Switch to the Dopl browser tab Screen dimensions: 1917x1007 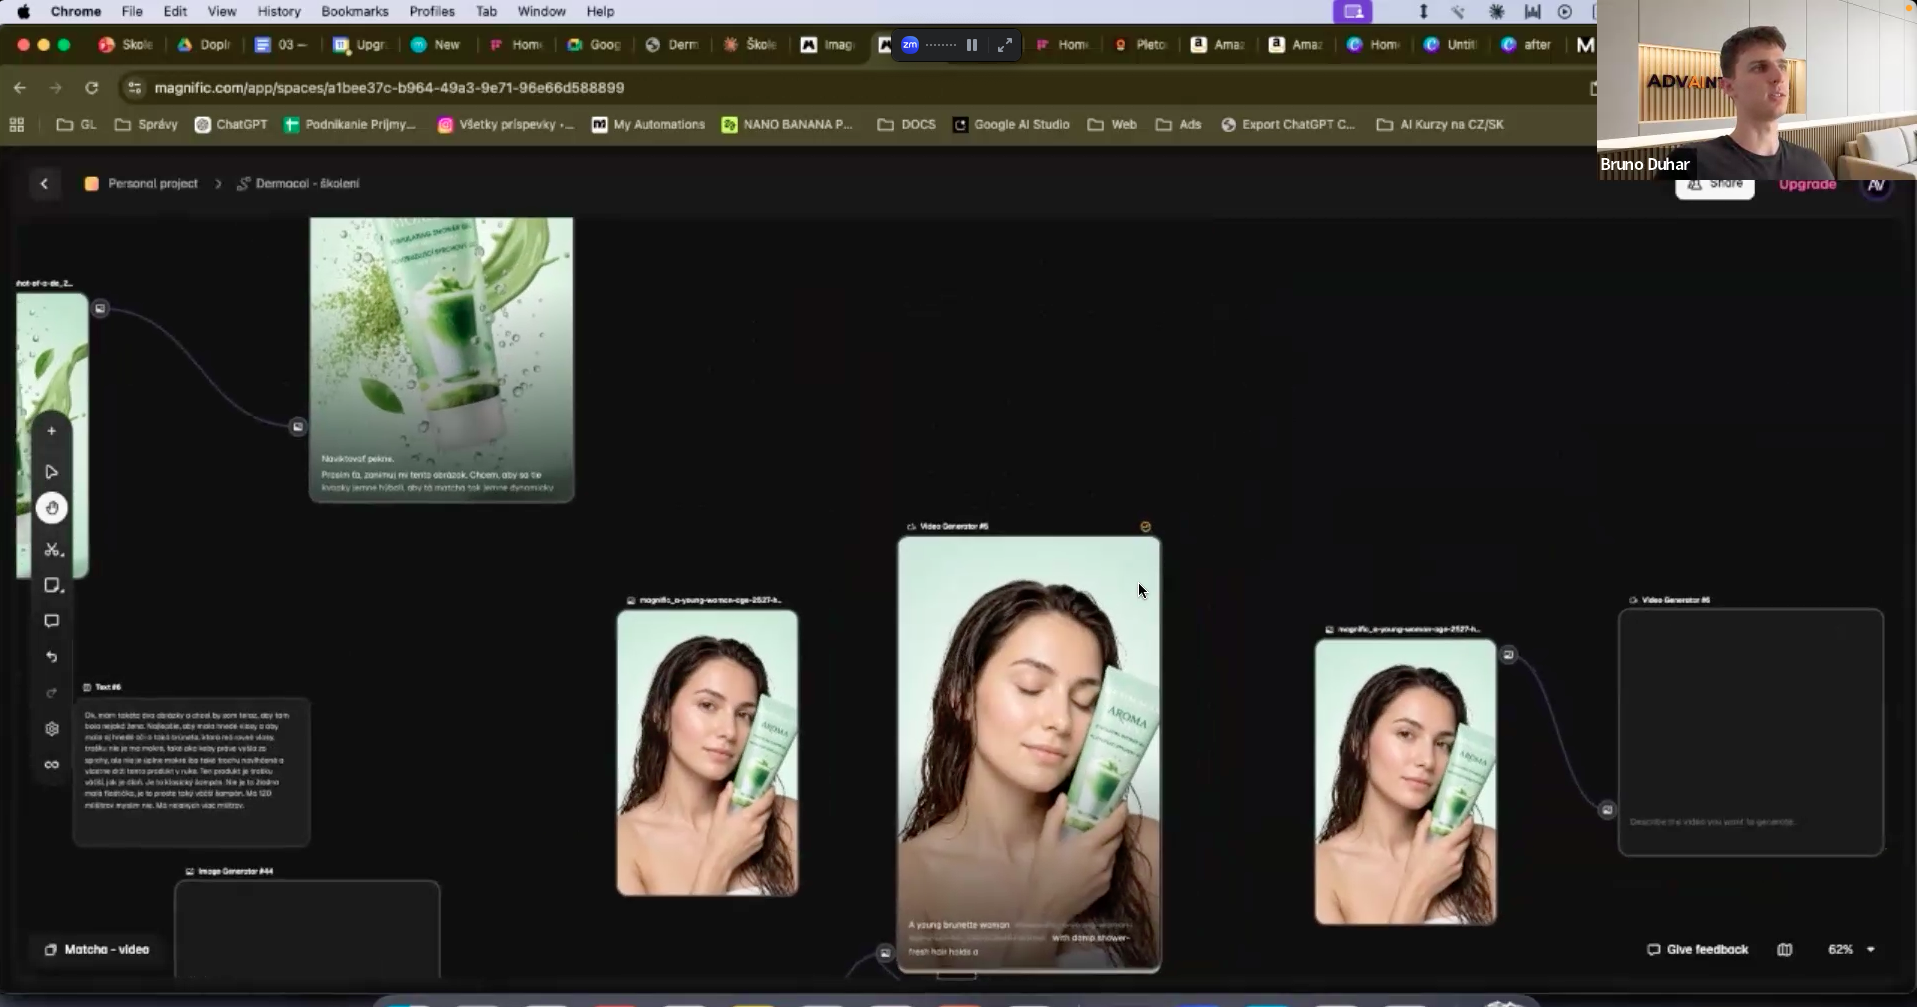(204, 45)
